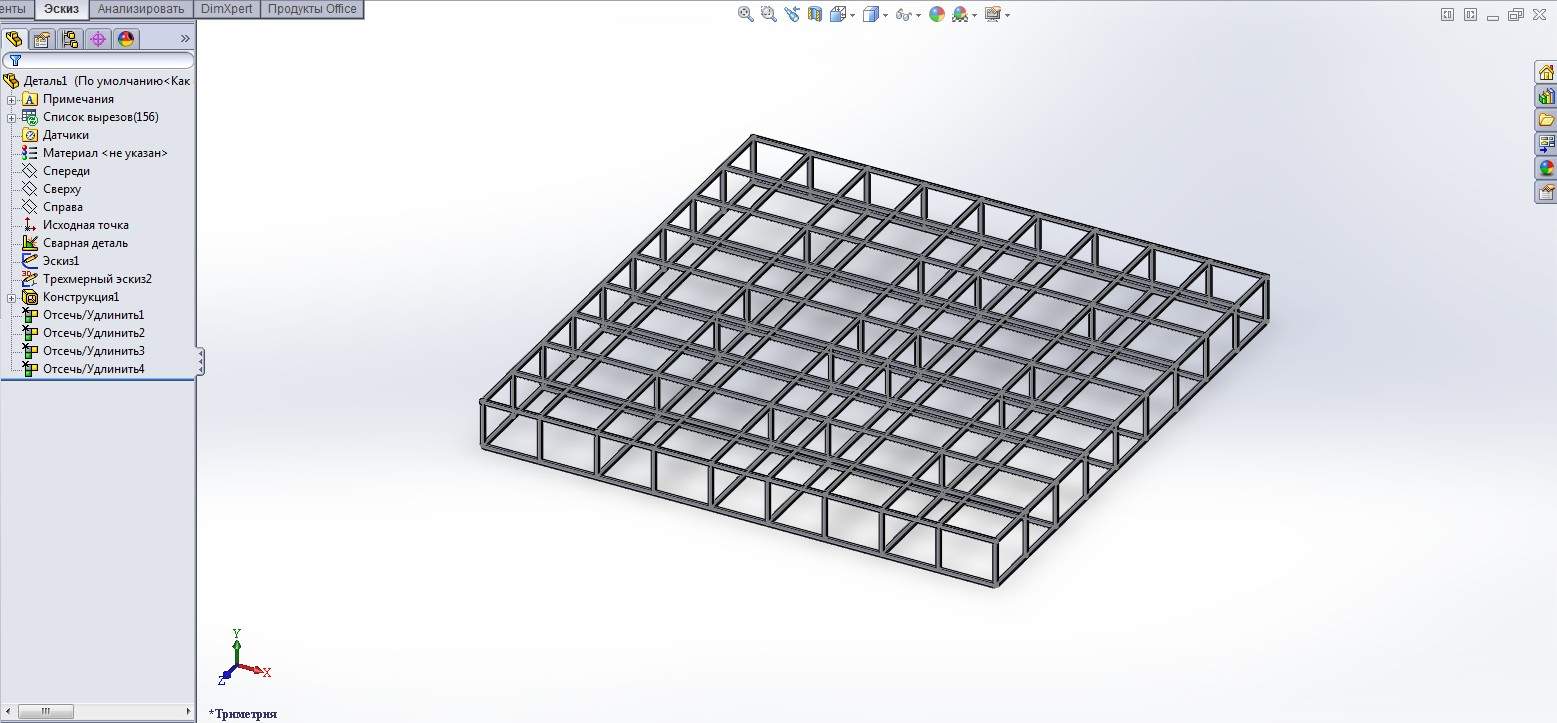Viewport: 1557px width, 723px height.
Task: Open the ConfigurationManager tab icon
Action: 69,39
